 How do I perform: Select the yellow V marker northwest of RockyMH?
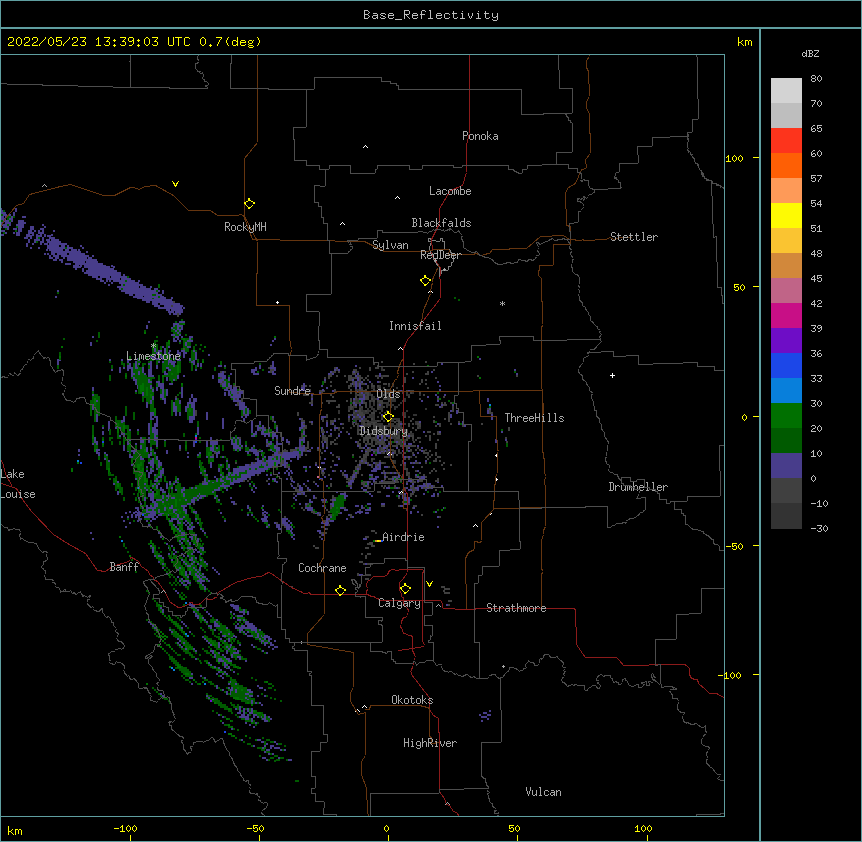(x=175, y=184)
